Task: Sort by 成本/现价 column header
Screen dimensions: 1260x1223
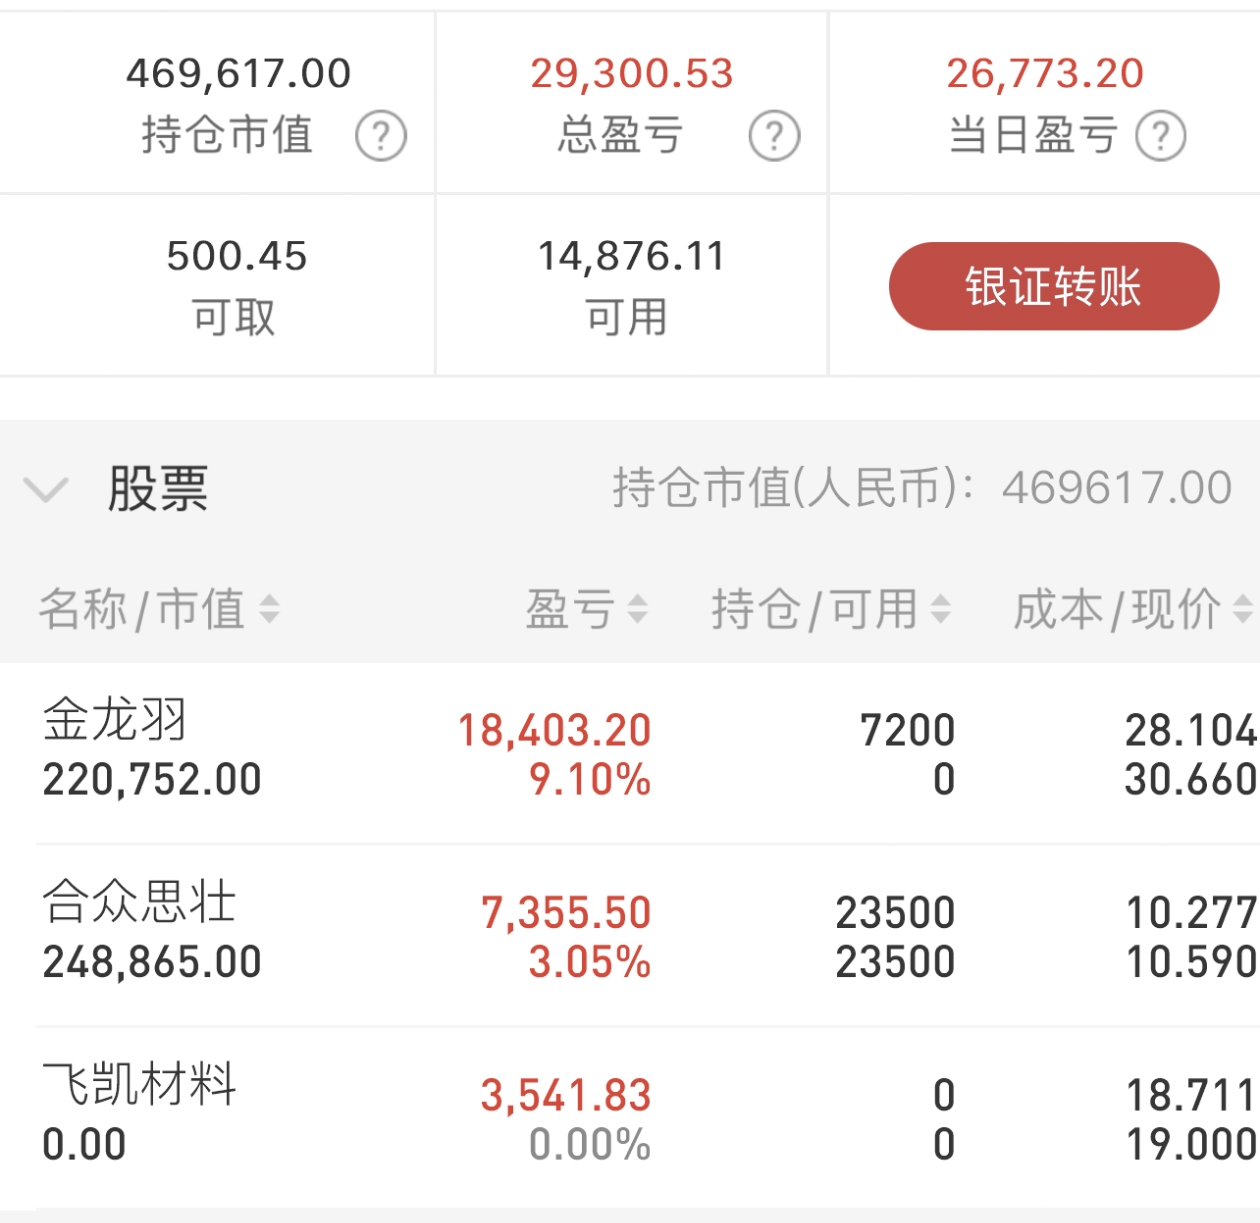Action: click(x=1118, y=609)
